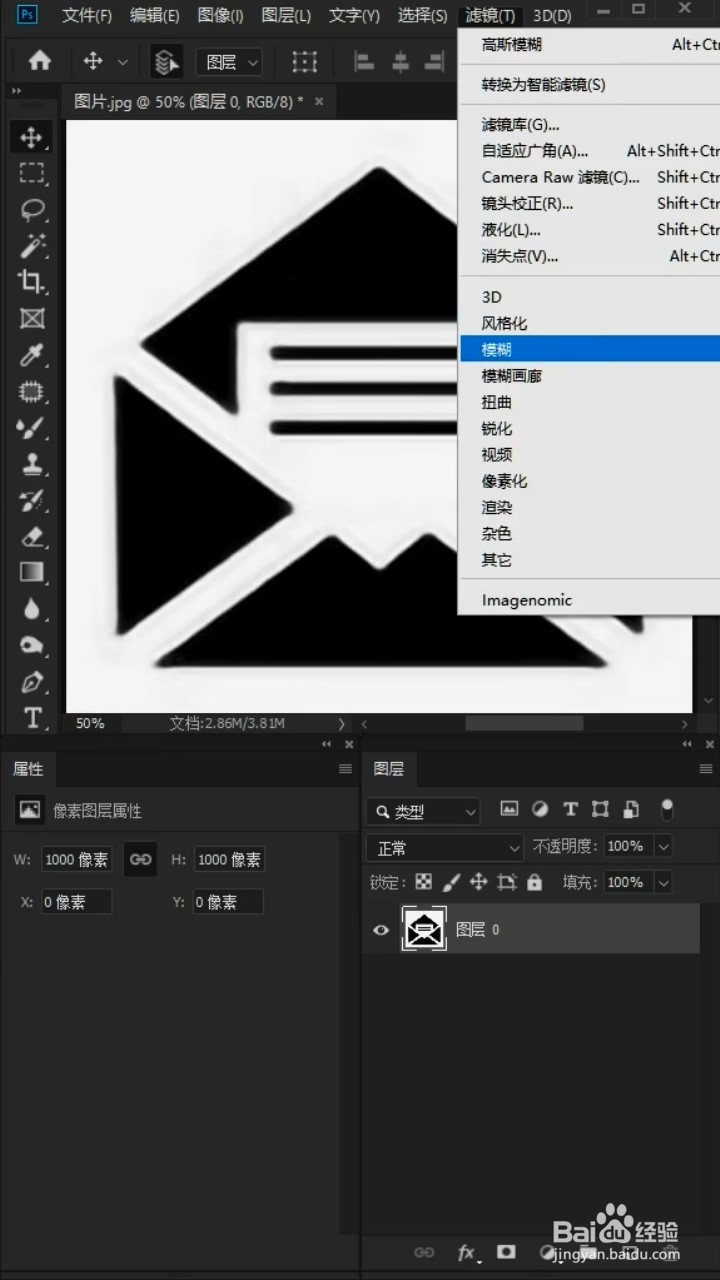The width and height of the screenshot is (720, 1280).
Task: Select the Magic Wand tool
Action: coord(32,246)
